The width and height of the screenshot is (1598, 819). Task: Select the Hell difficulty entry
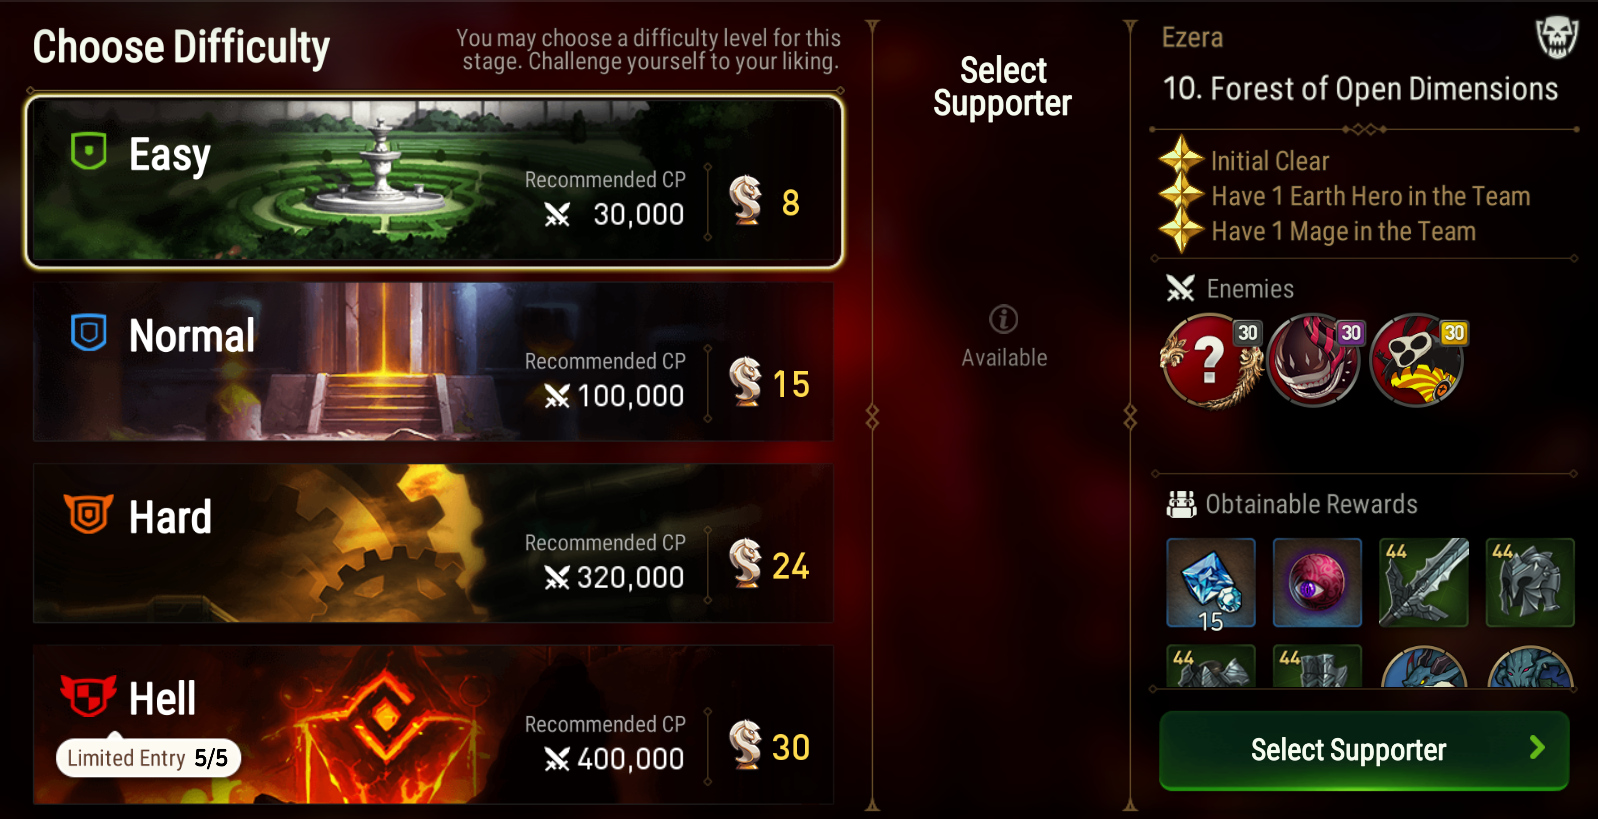point(433,724)
